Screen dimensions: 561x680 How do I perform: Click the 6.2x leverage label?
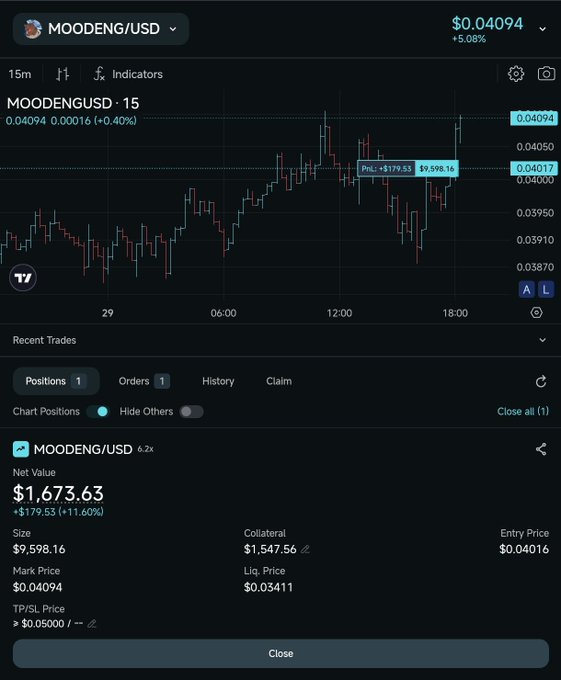pyautogui.click(x=145, y=449)
